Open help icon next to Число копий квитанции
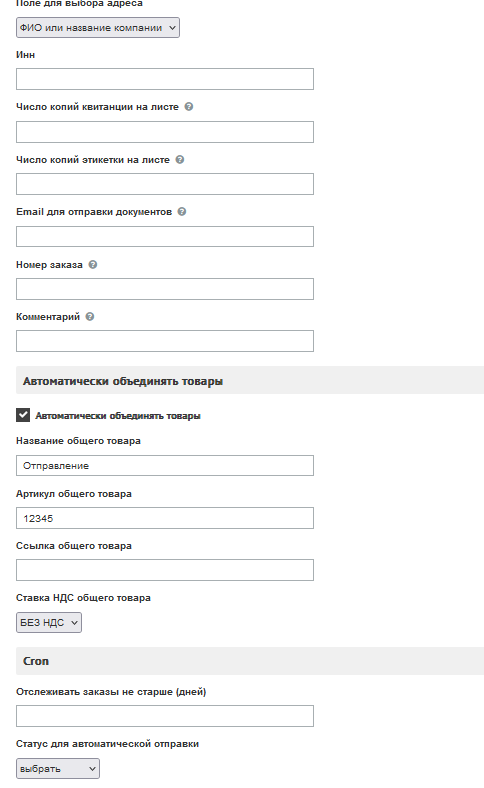Image resolution: width=484 pixels, height=788 pixels. click(188, 107)
